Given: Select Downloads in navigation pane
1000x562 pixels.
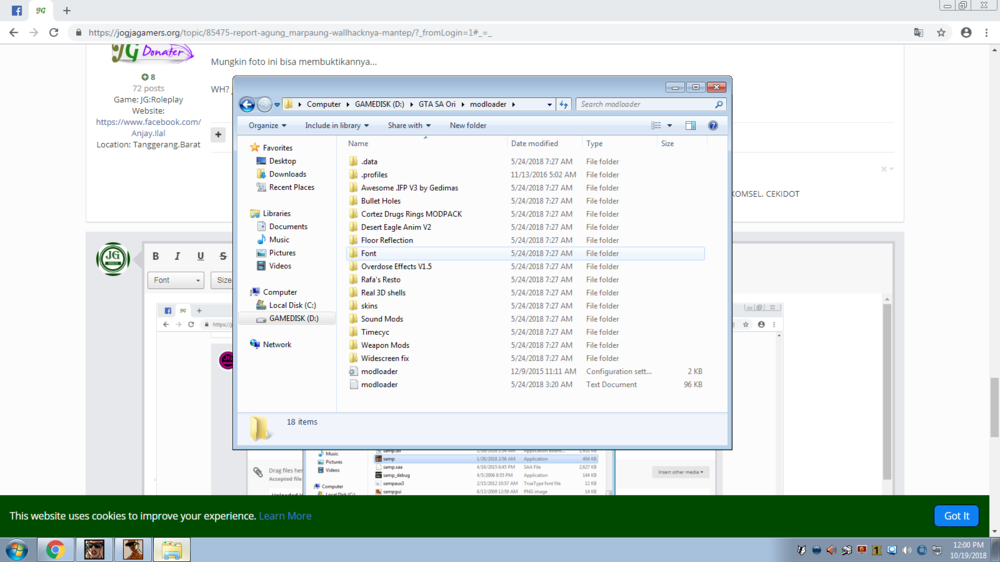Looking at the screenshot, I should (287, 174).
